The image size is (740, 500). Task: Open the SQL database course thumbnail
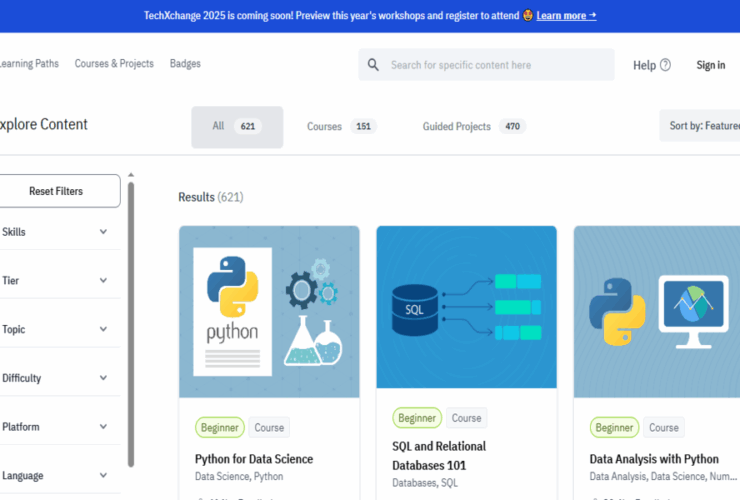pos(466,307)
